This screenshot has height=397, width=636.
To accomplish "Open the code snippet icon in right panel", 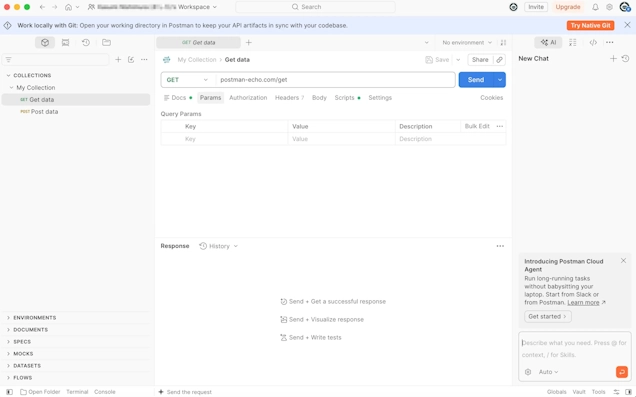I will click(593, 43).
